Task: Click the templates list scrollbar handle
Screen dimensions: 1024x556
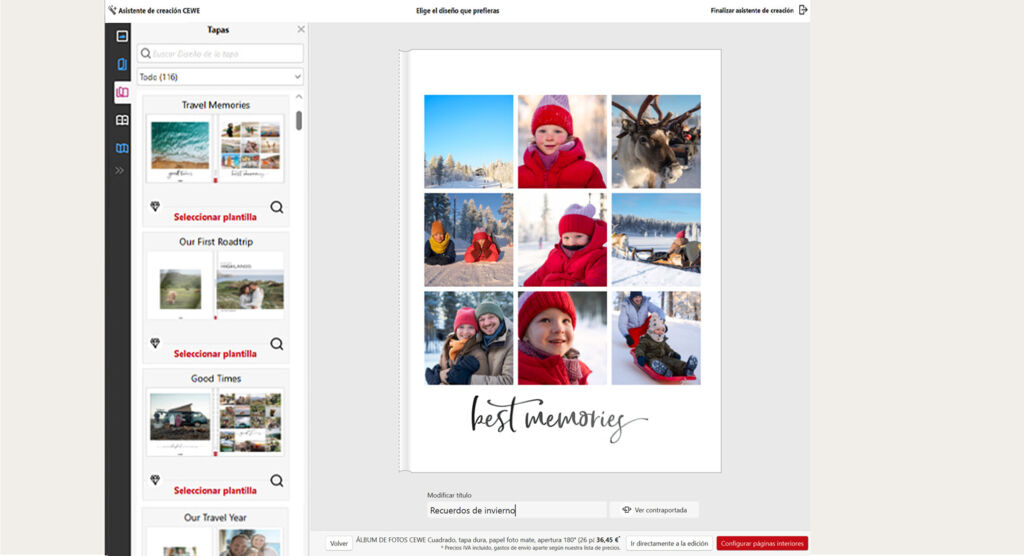Action: point(299,120)
